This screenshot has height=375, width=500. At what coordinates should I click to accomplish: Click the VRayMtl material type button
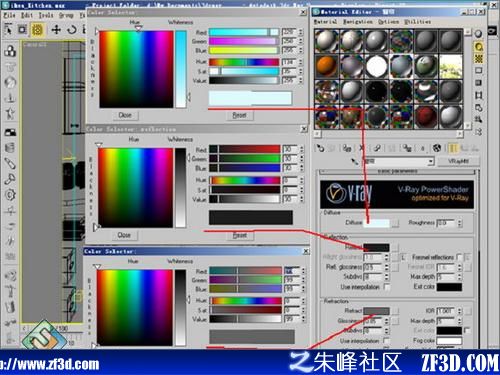458,161
